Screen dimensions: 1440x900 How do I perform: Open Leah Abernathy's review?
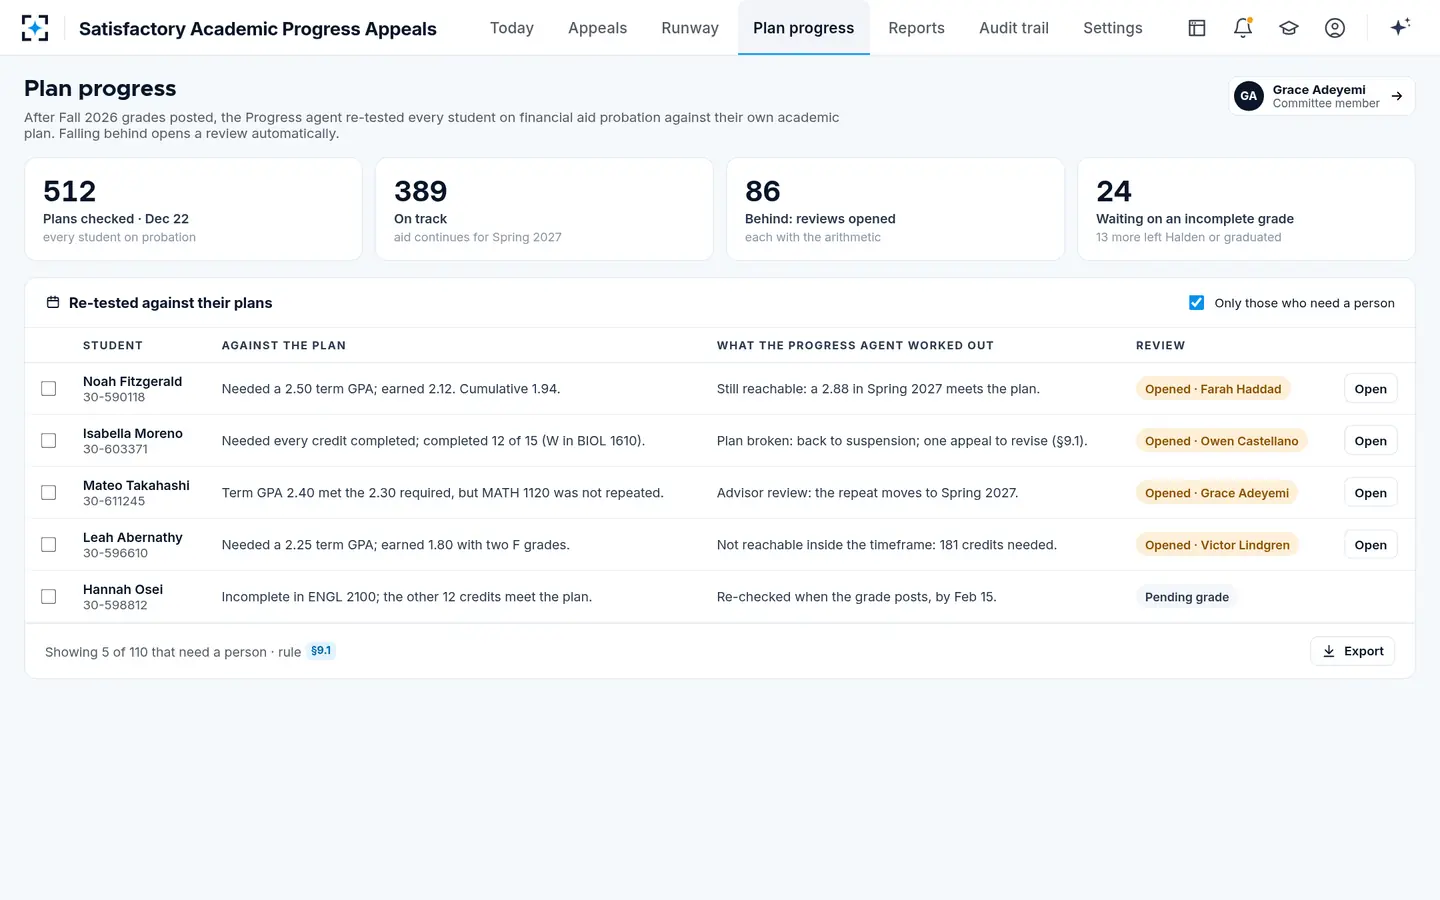coord(1370,545)
